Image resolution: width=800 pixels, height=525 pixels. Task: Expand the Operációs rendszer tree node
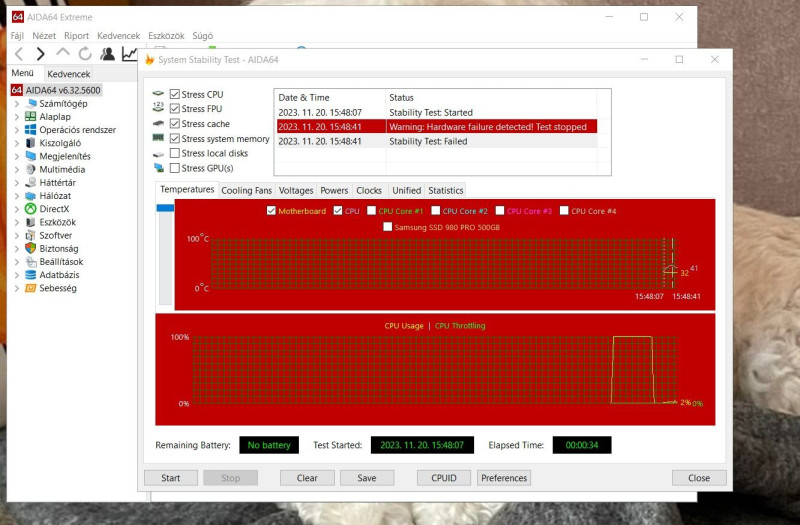click(16, 130)
